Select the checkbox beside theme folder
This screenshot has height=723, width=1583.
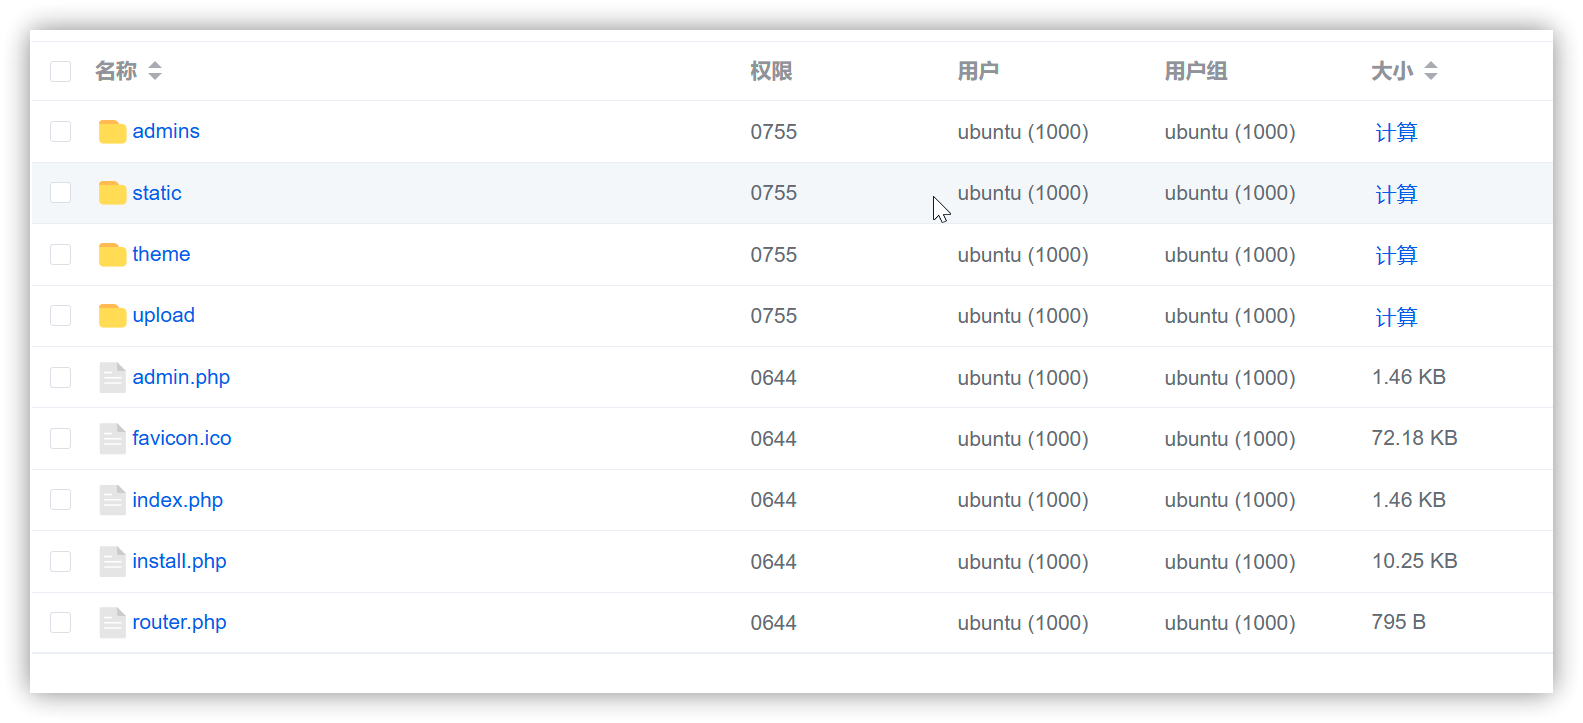click(61, 254)
